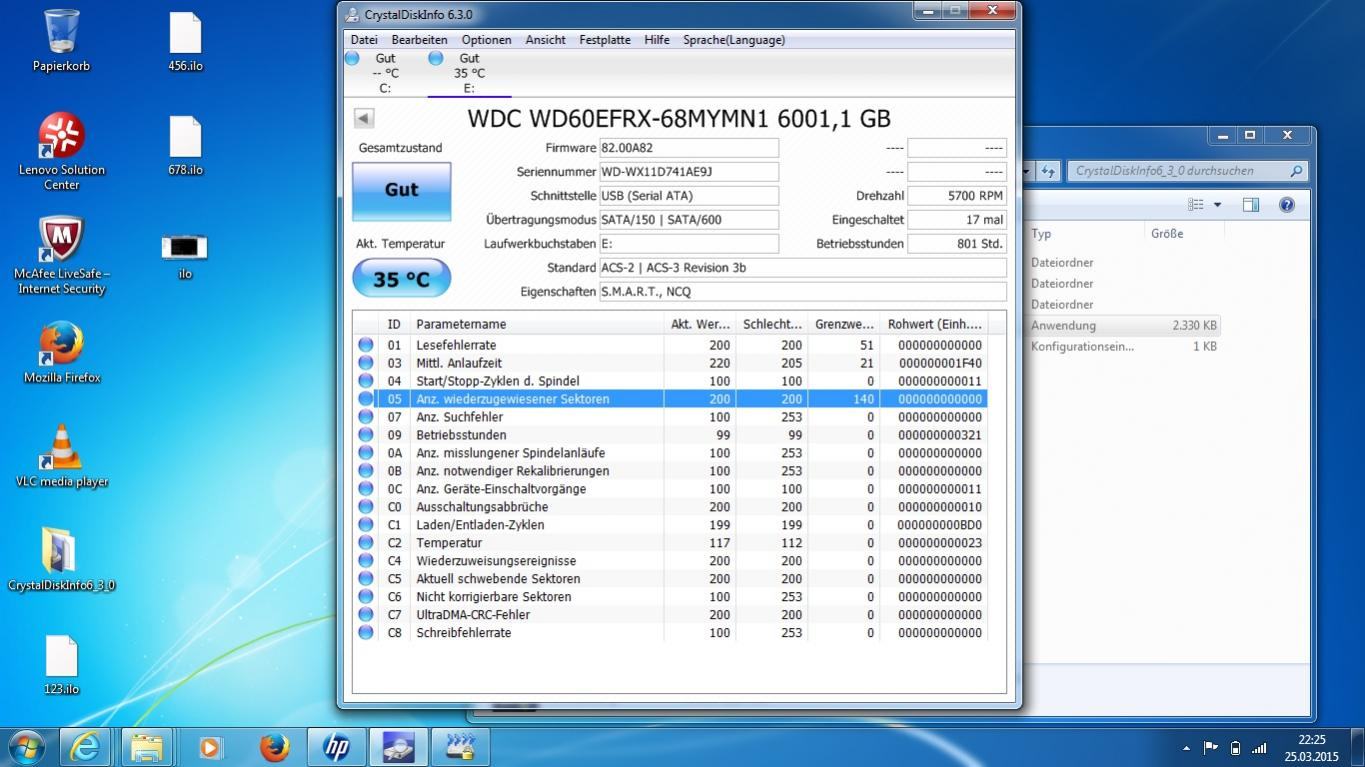Click the 35 °C temperature button
The image size is (1365, 767).
(401, 279)
